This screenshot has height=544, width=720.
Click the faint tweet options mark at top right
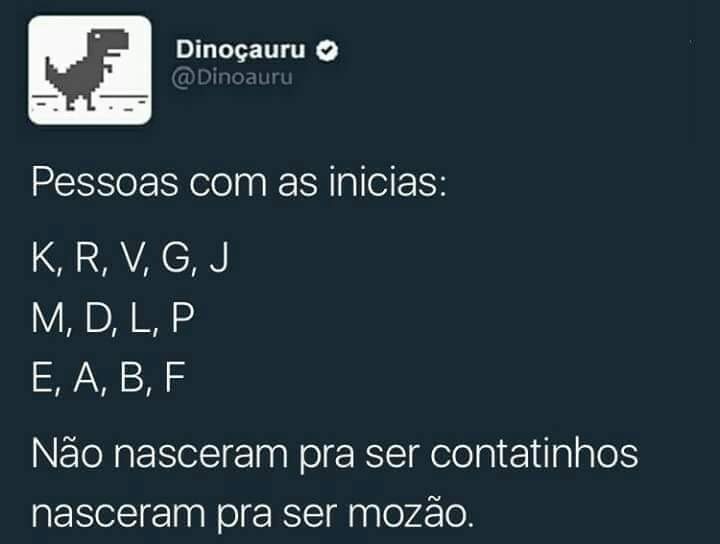click(692, 43)
